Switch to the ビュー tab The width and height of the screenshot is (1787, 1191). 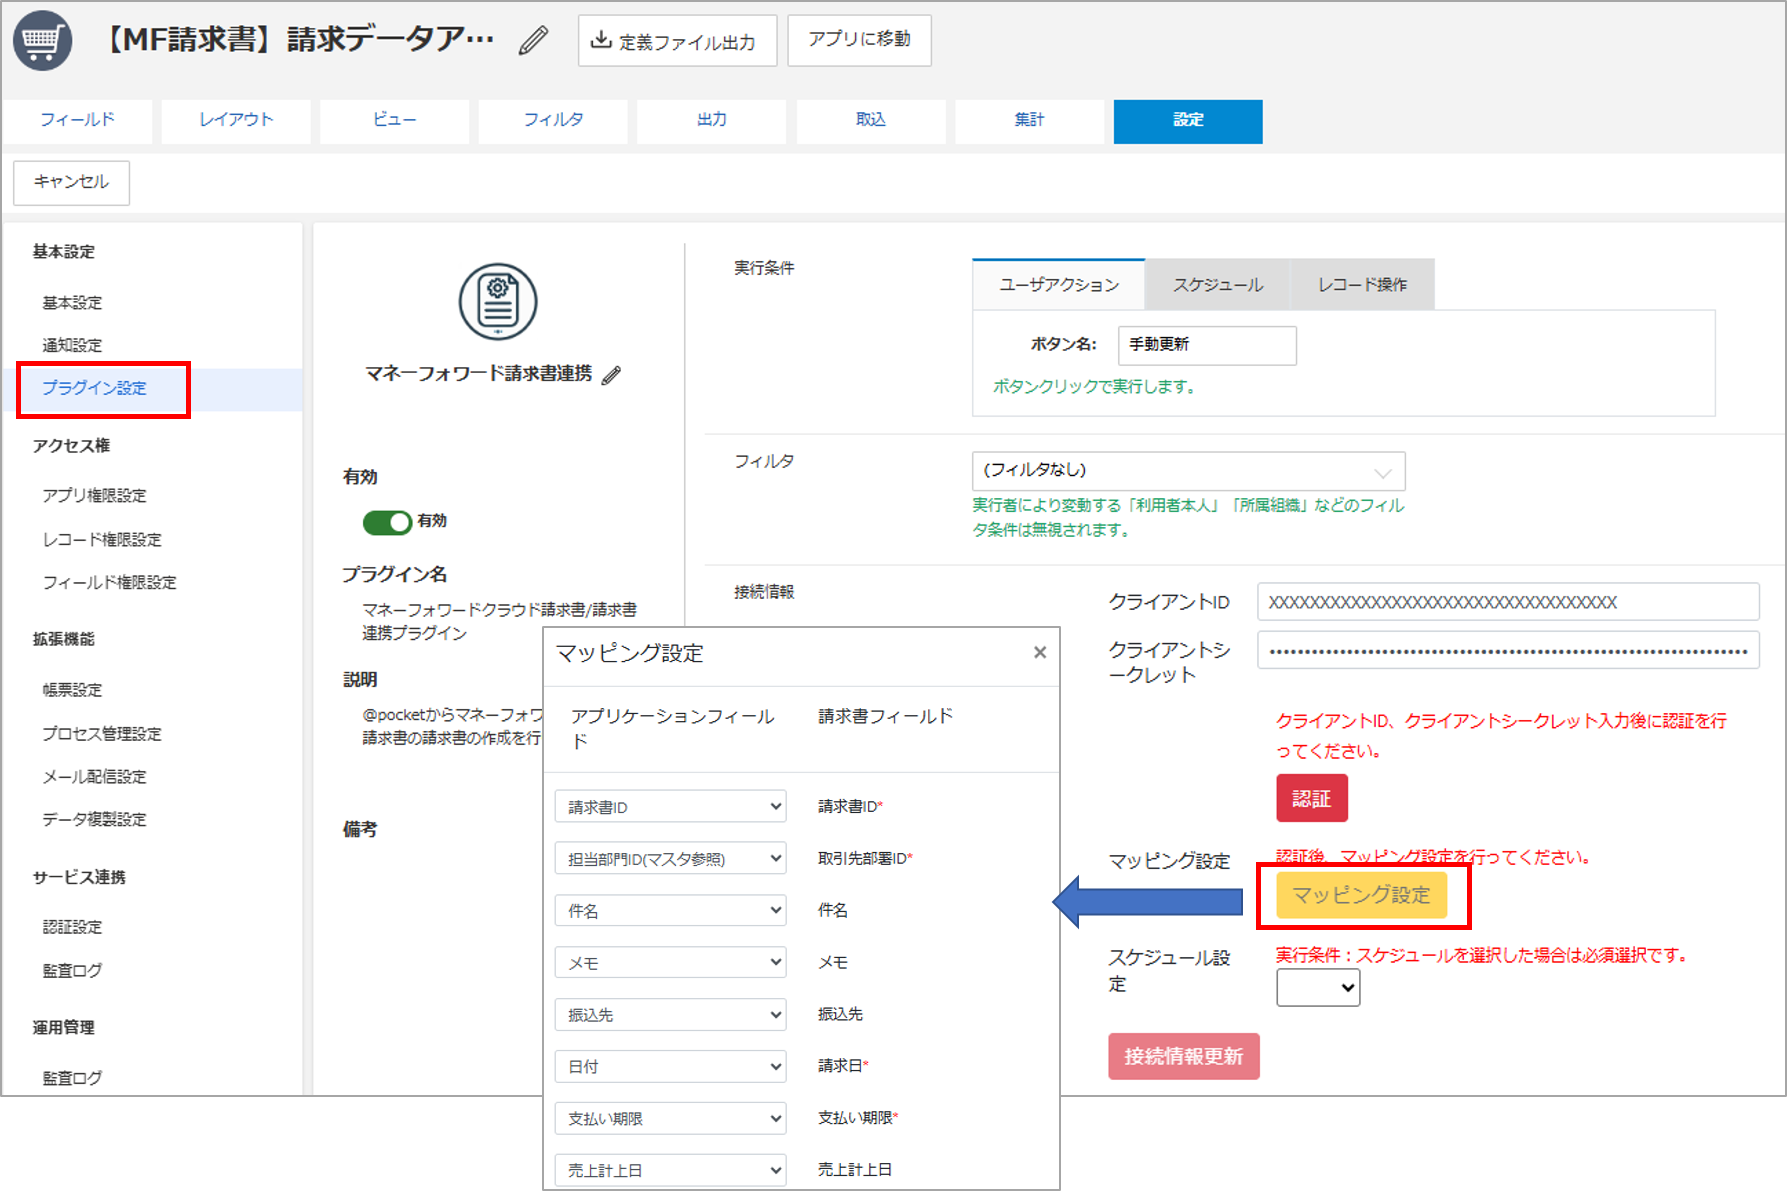pos(394,121)
